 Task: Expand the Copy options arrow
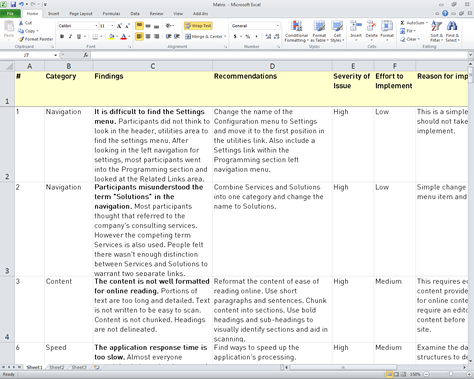pos(37,31)
